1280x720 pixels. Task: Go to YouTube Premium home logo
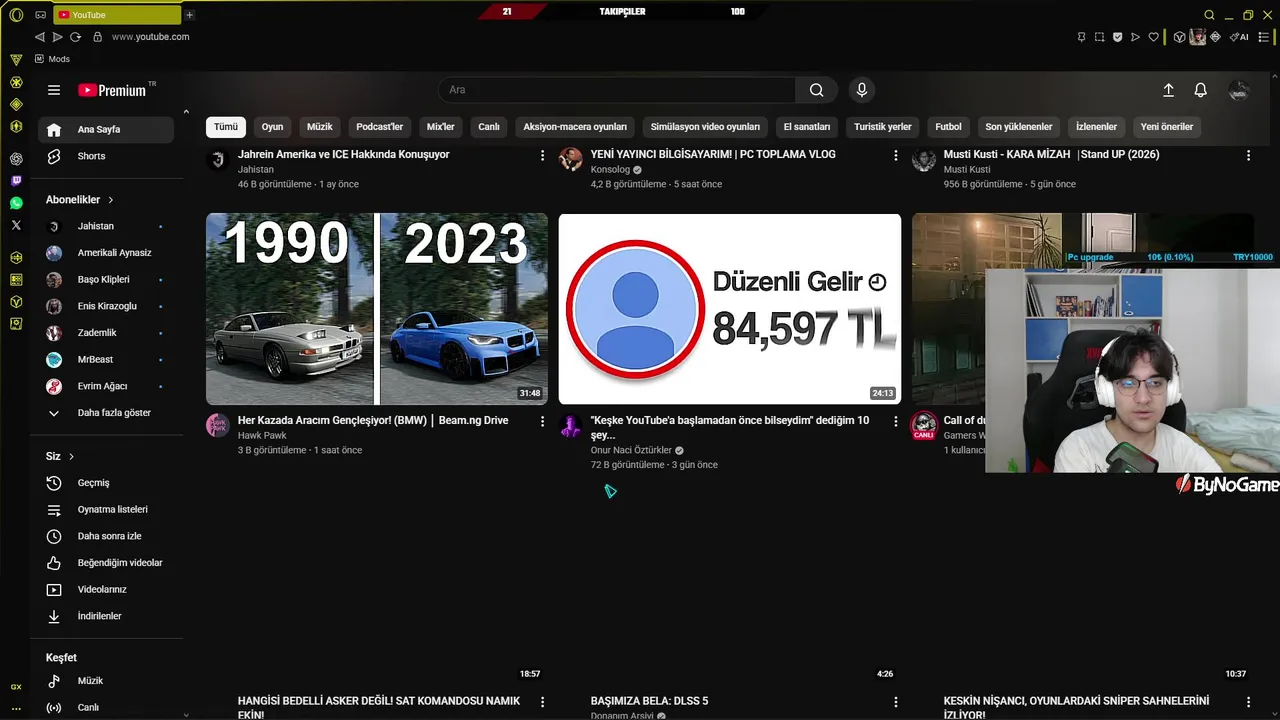(x=112, y=90)
